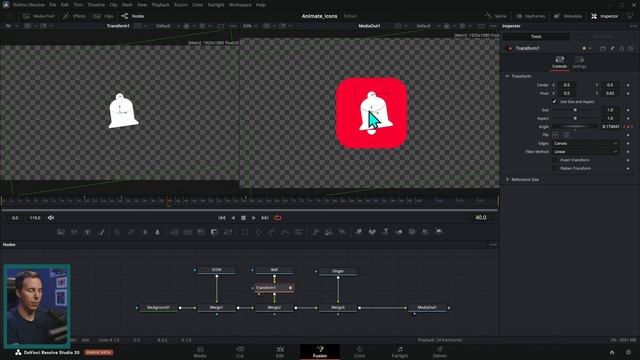640x360 pixels.
Task: Switch to the Modifiers tab
Action: click(602, 37)
